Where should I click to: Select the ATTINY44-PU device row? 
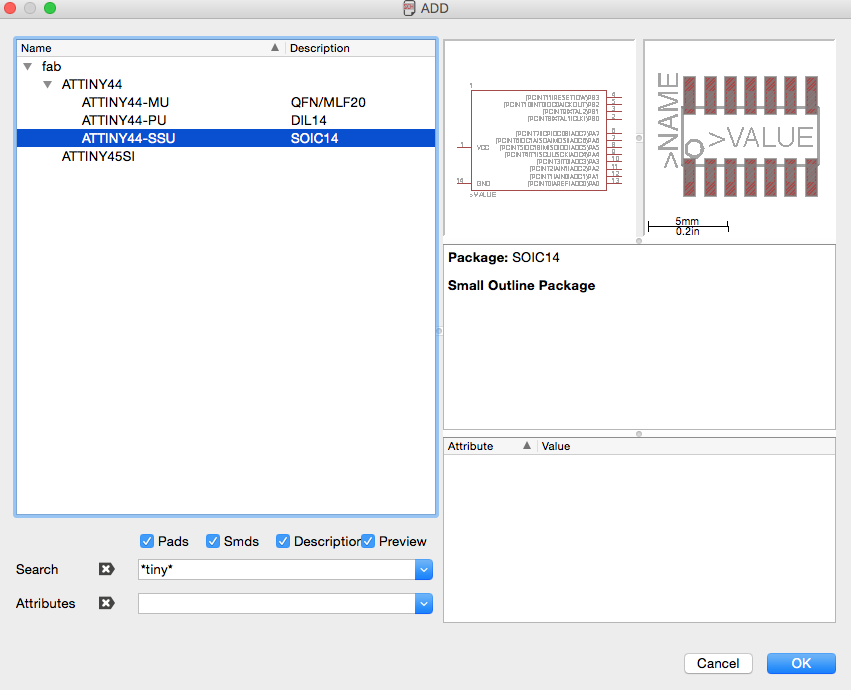click(x=226, y=120)
